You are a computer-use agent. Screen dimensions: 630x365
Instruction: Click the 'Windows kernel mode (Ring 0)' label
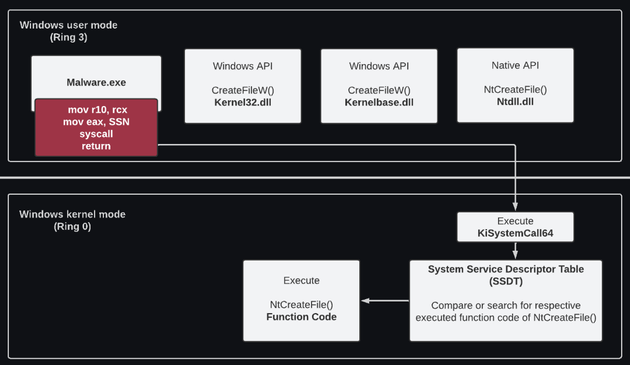coord(72,220)
